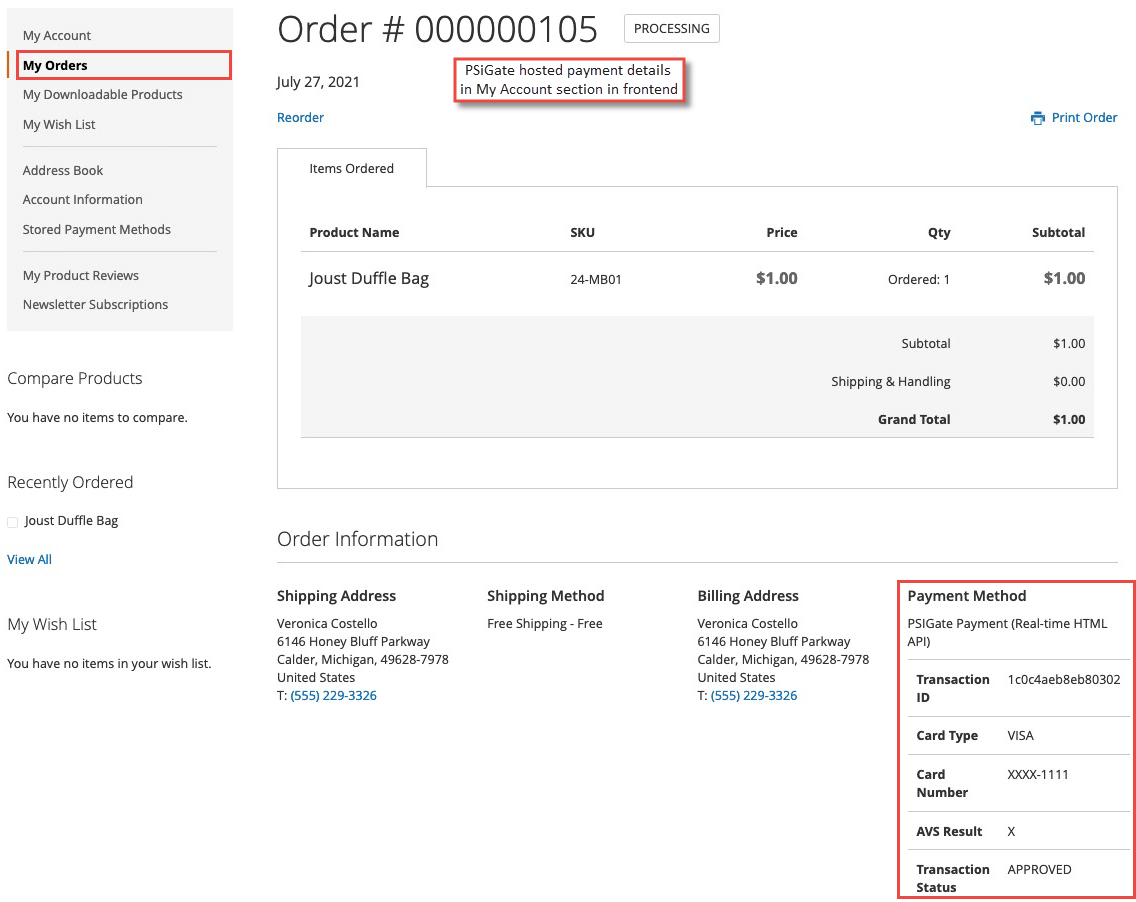
Task: Call the shipping address phone number link
Action: (333, 695)
